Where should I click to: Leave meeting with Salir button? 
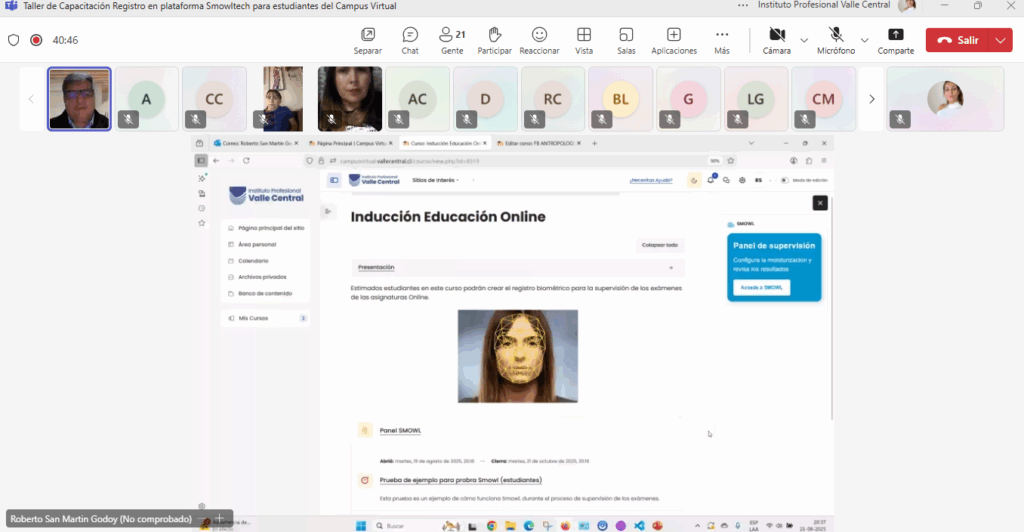coord(957,40)
